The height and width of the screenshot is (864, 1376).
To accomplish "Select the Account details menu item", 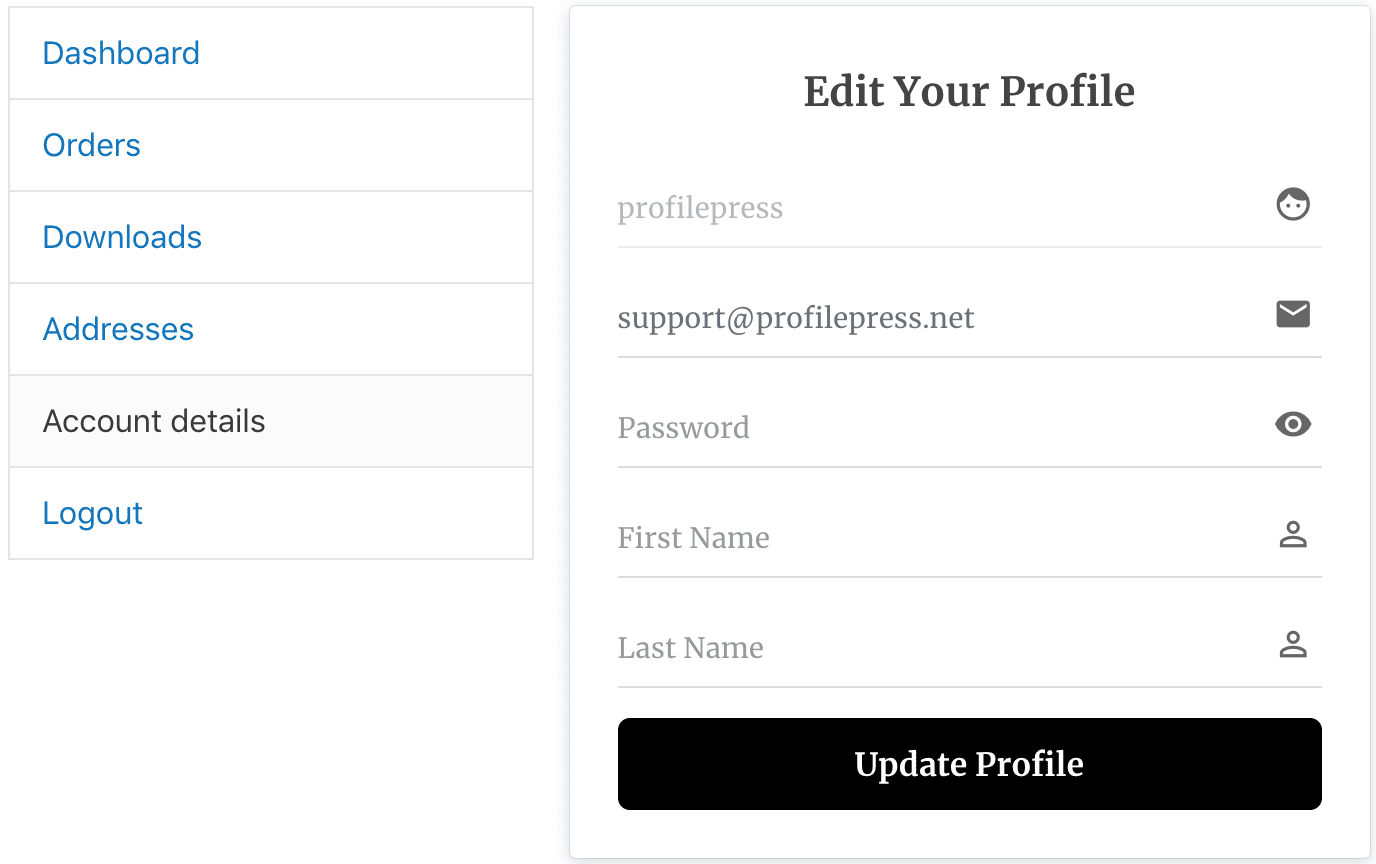I will (x=271, y=421).
